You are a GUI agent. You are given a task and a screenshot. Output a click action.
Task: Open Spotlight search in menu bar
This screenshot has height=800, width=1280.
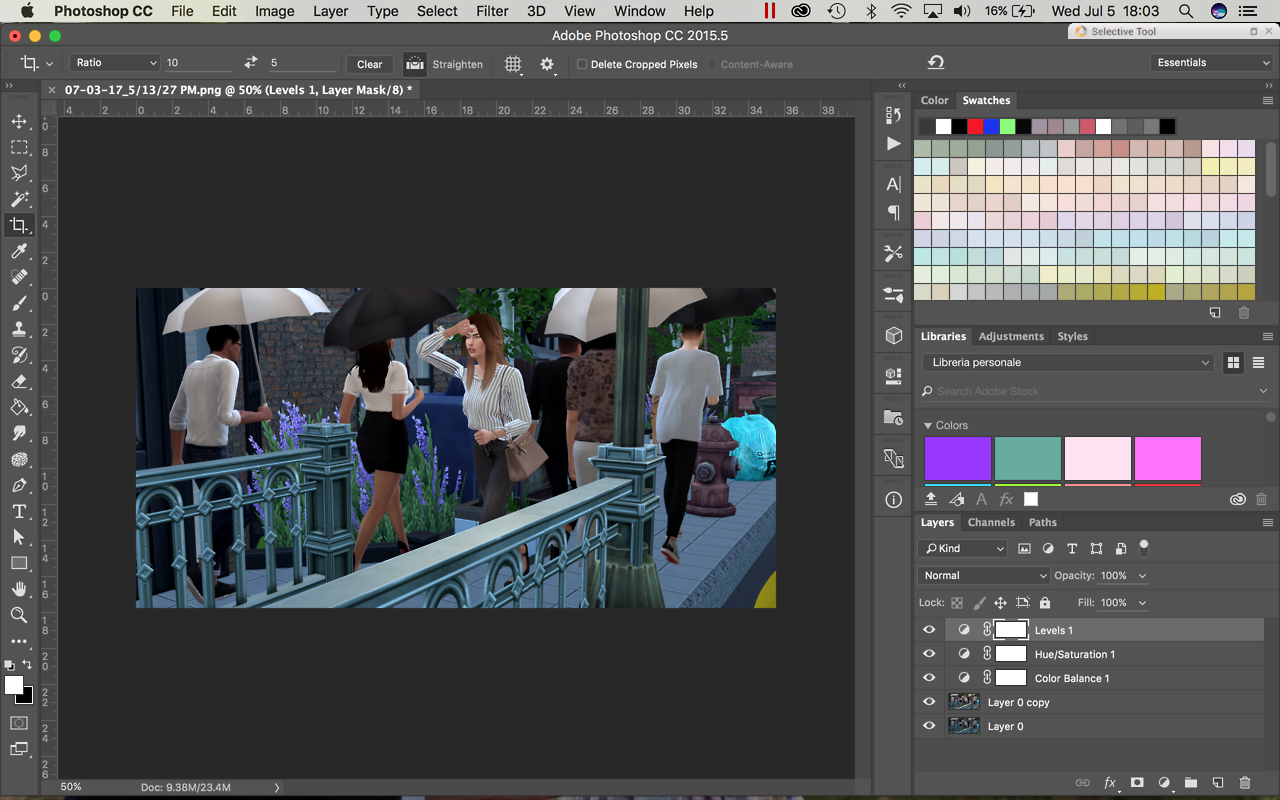tap(1186, 11)
